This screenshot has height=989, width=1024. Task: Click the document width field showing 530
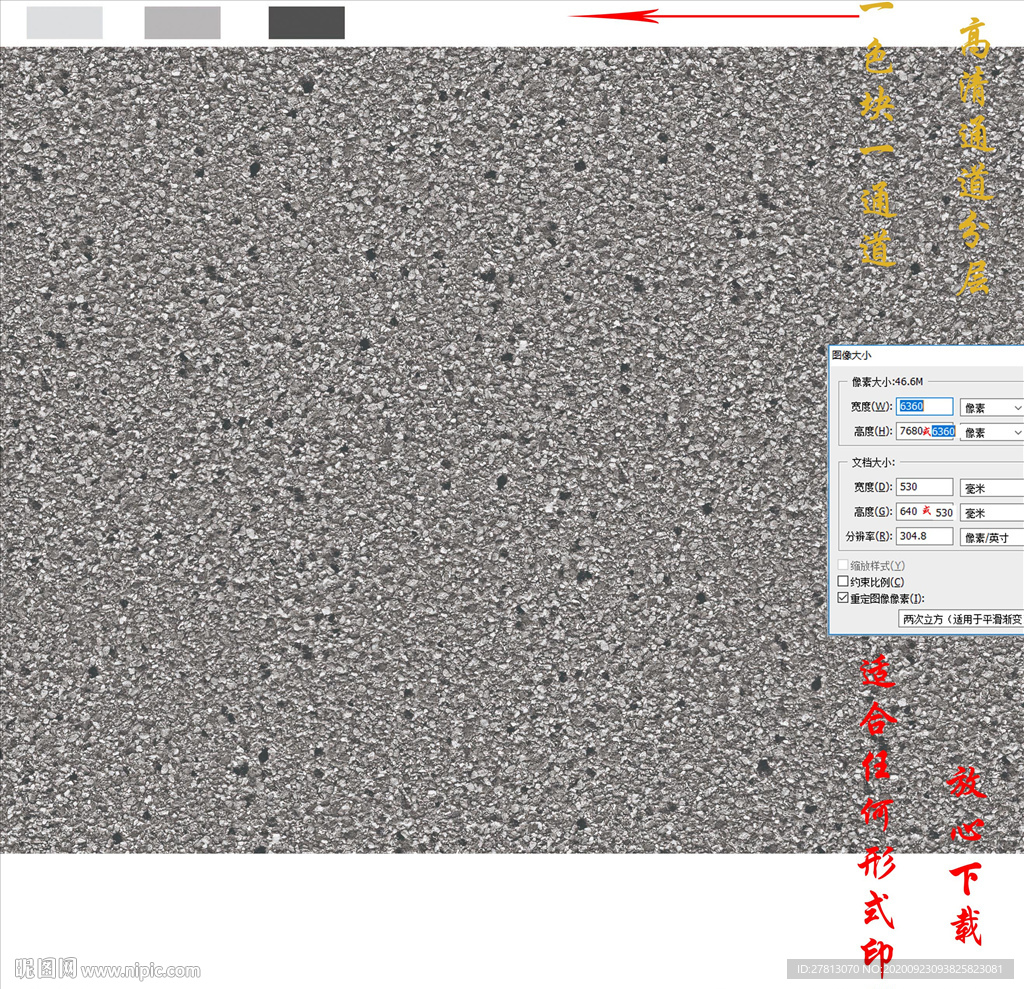(924, 487)
